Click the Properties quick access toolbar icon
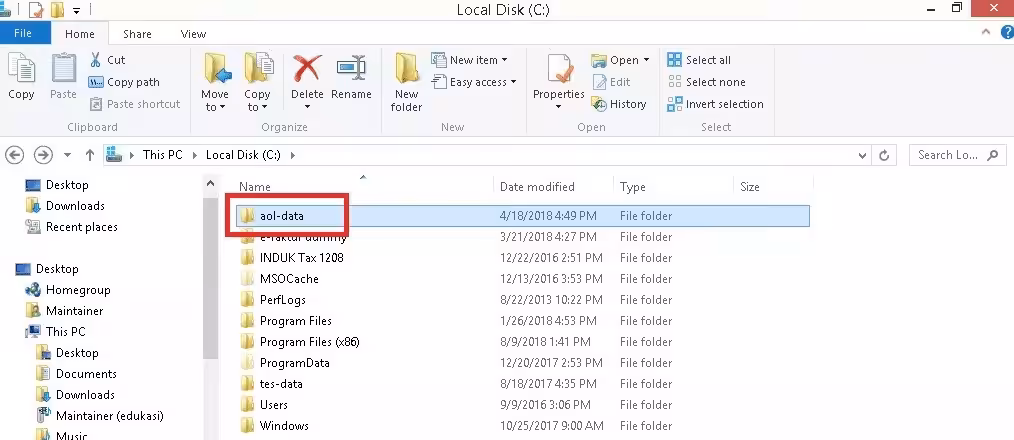 (x=35, y=10)
